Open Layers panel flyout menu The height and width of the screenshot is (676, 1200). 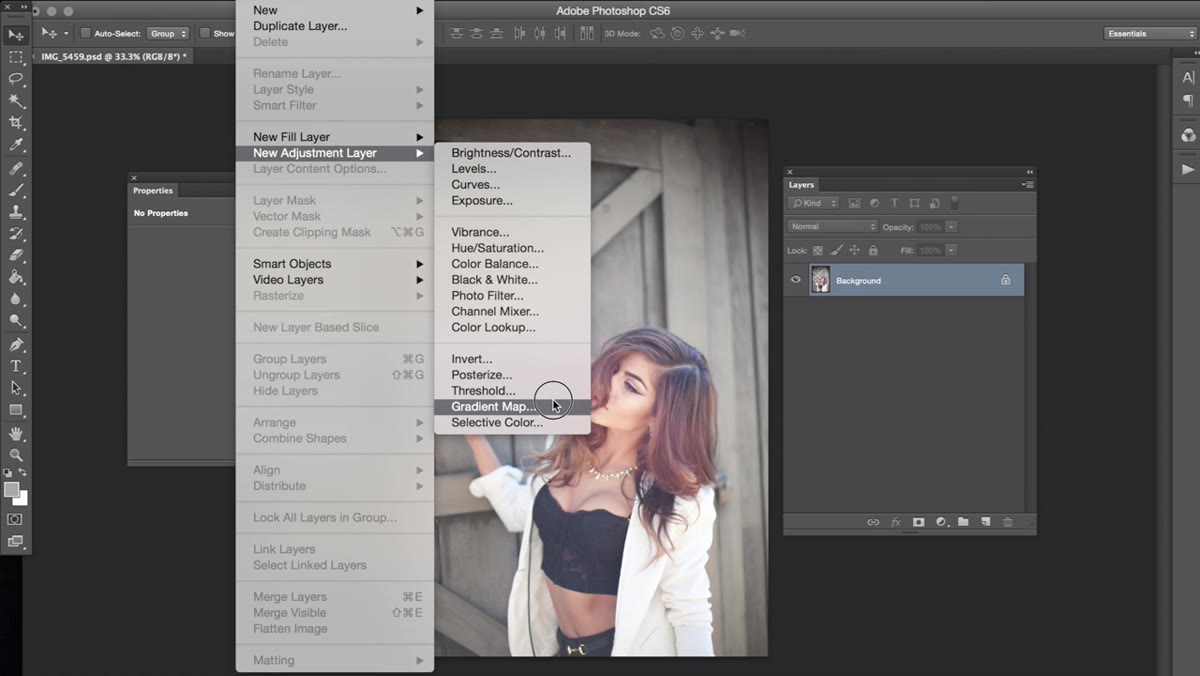click(x=1027, y=185)
